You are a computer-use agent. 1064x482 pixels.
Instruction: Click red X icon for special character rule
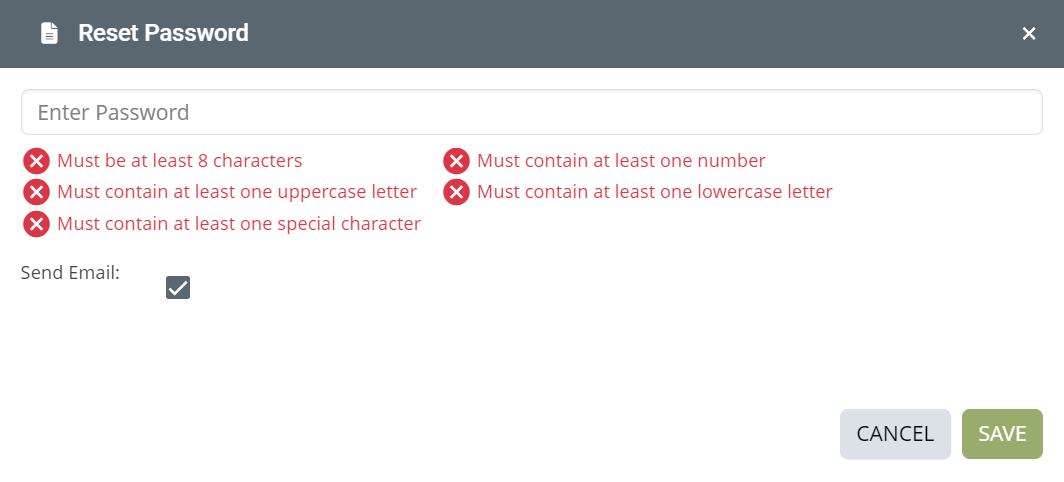[37, 223]
